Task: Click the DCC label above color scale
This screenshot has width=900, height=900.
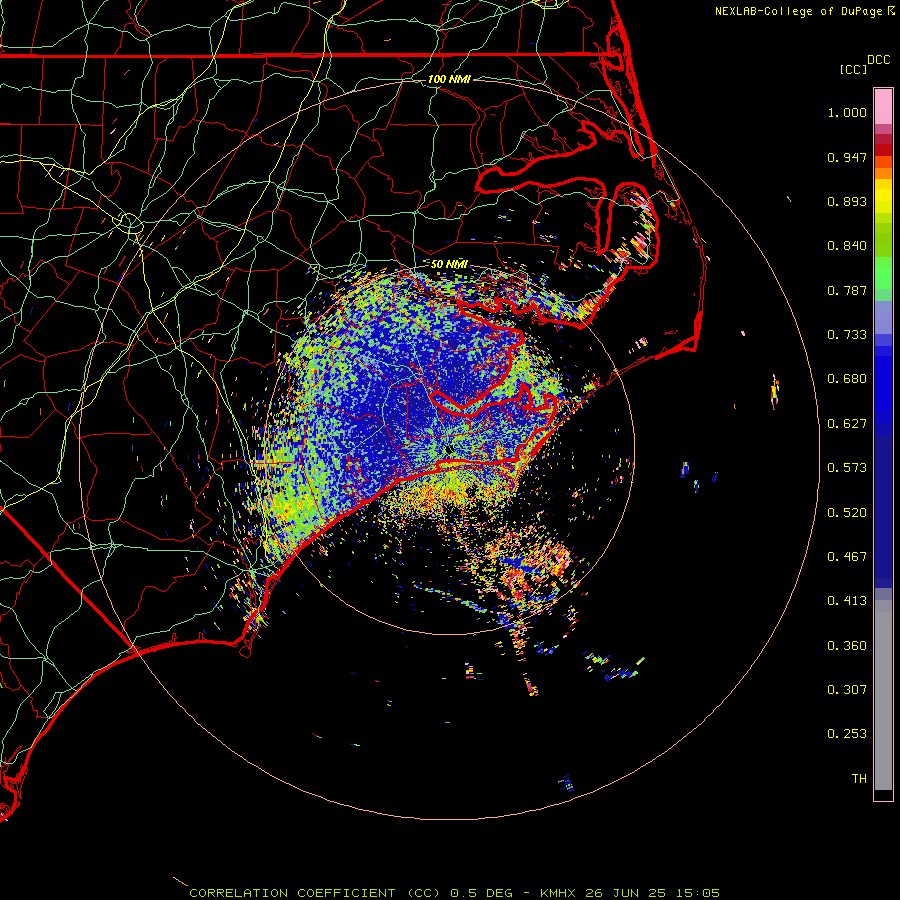Action: pyautogui.click(x=878, y=60)
